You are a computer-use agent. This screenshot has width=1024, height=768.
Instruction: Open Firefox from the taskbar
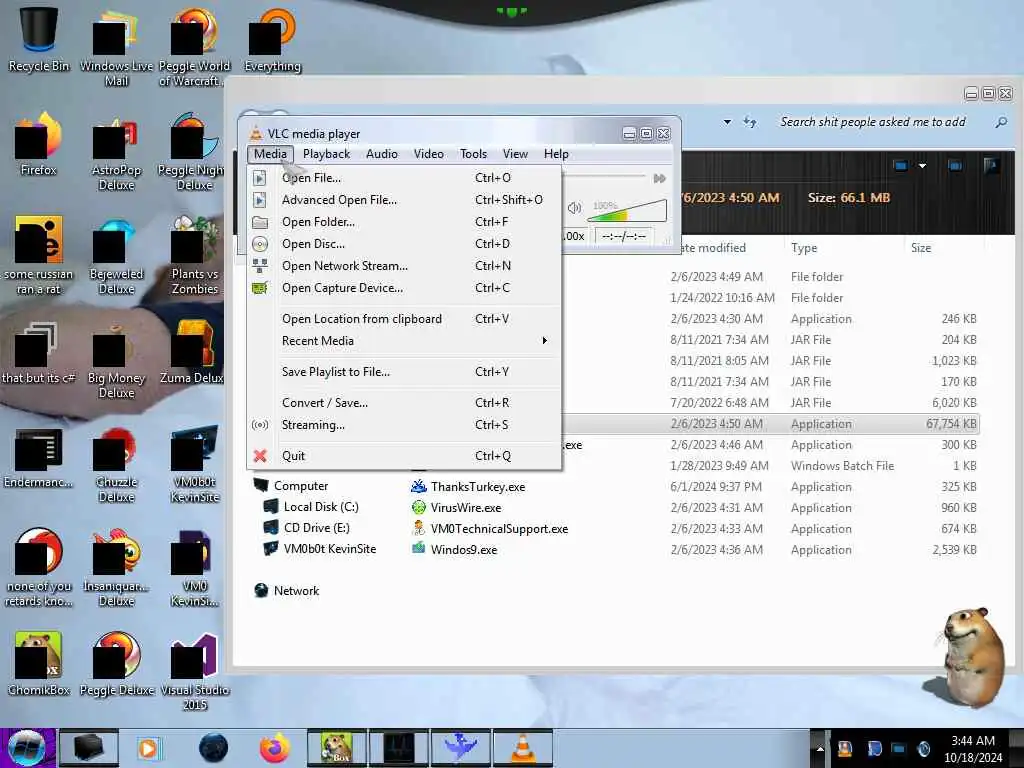tap(275, 748)
